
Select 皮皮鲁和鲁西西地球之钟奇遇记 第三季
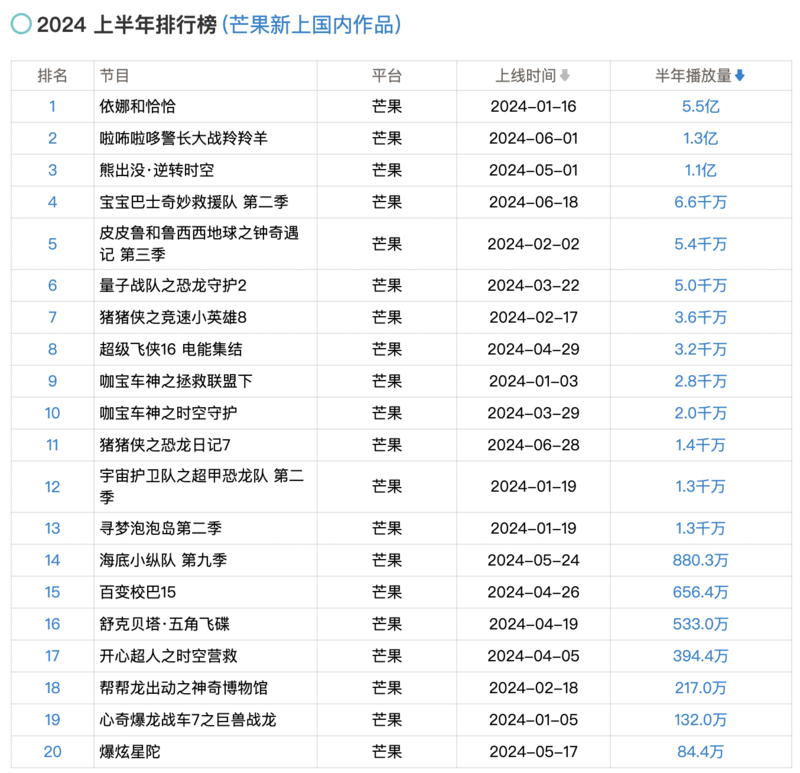199,243
